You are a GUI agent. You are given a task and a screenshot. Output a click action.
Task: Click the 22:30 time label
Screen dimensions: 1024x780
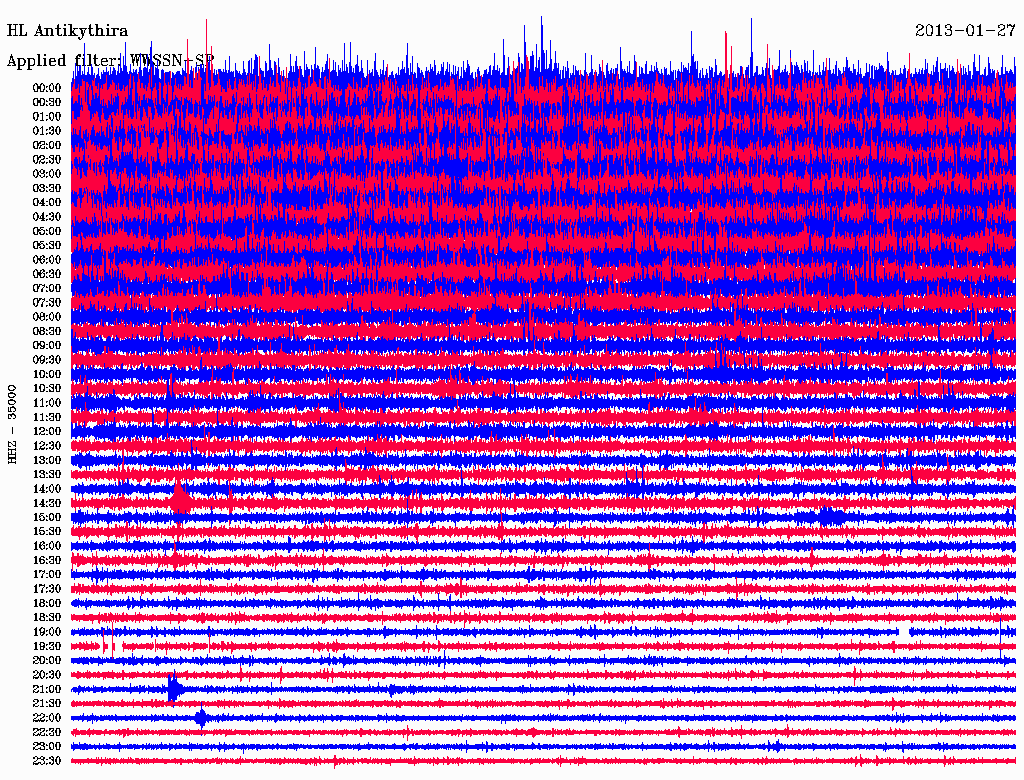pyautogui.click(x=47, y=732)
